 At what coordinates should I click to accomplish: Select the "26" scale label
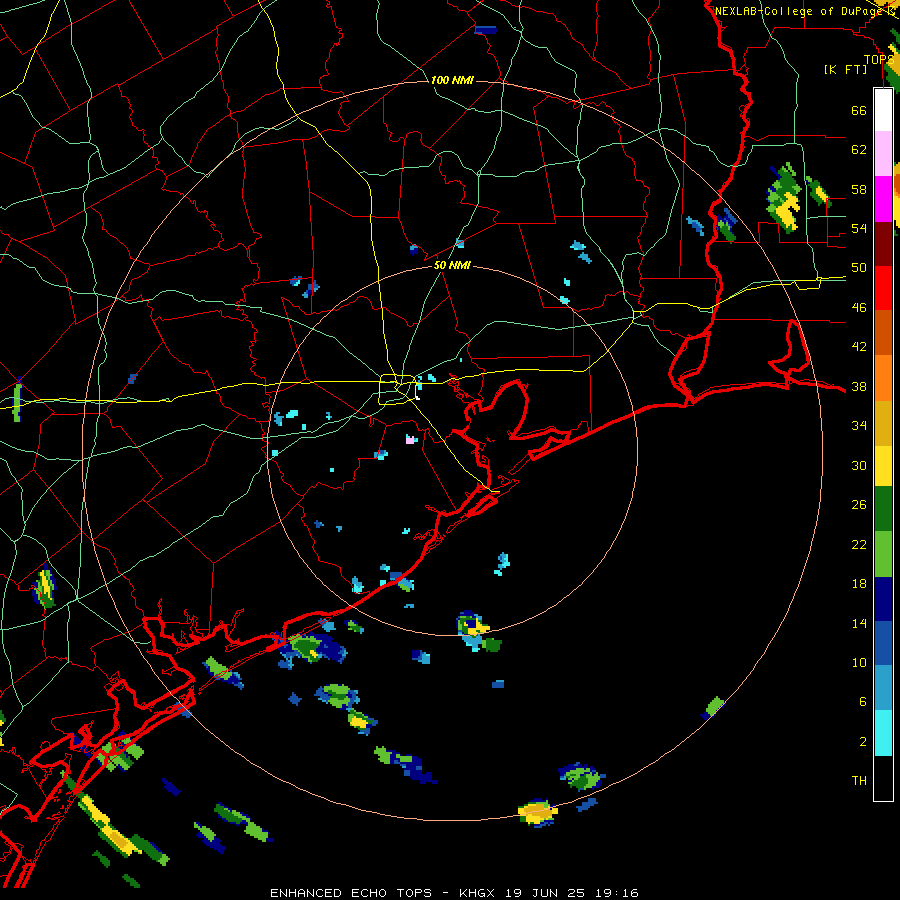coord(859,505)
